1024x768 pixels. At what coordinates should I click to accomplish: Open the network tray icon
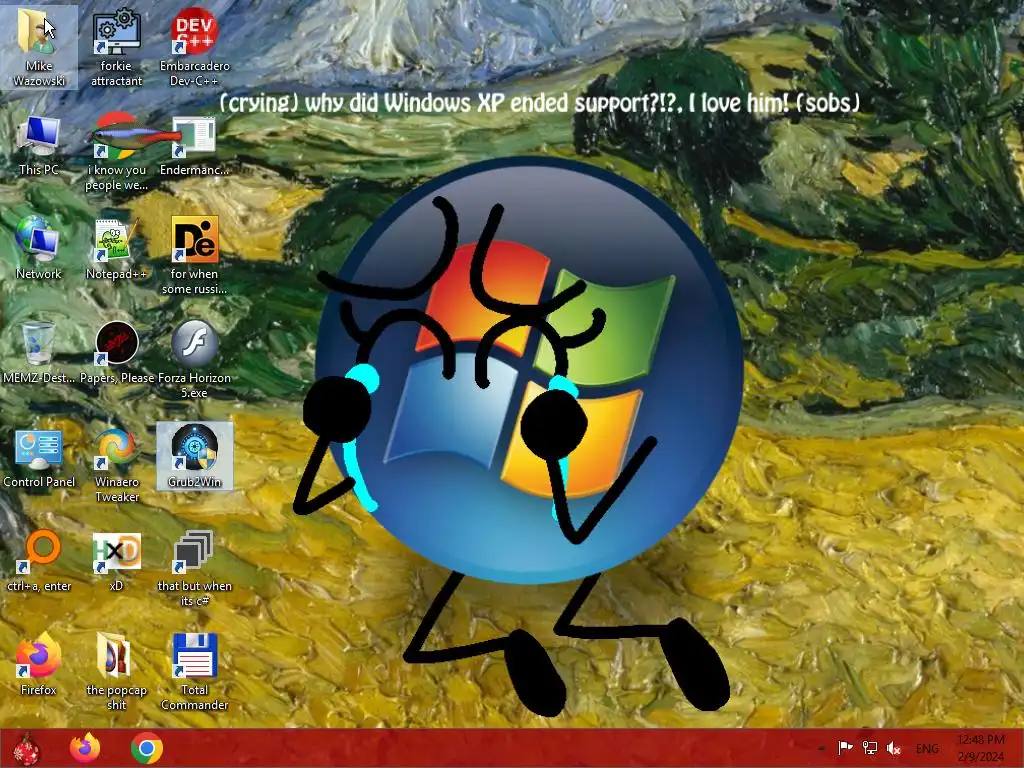point(870,748)
